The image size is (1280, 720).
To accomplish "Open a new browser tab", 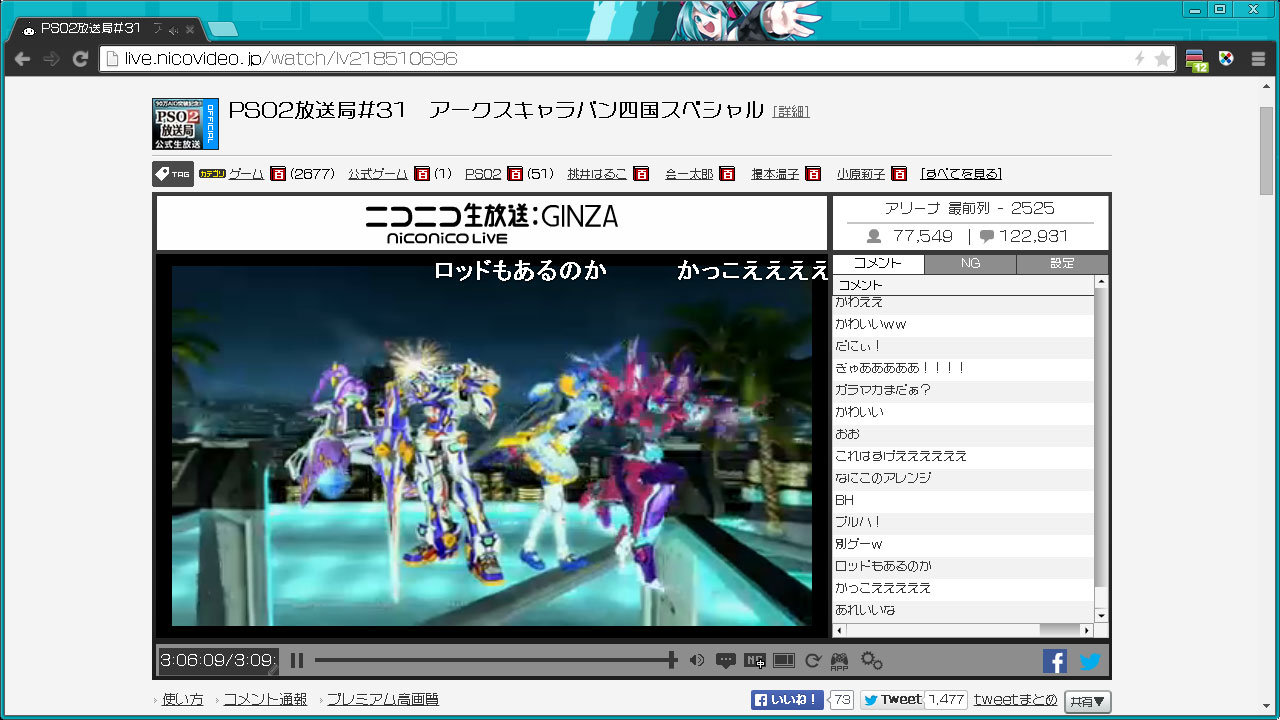I will (222, 28).
